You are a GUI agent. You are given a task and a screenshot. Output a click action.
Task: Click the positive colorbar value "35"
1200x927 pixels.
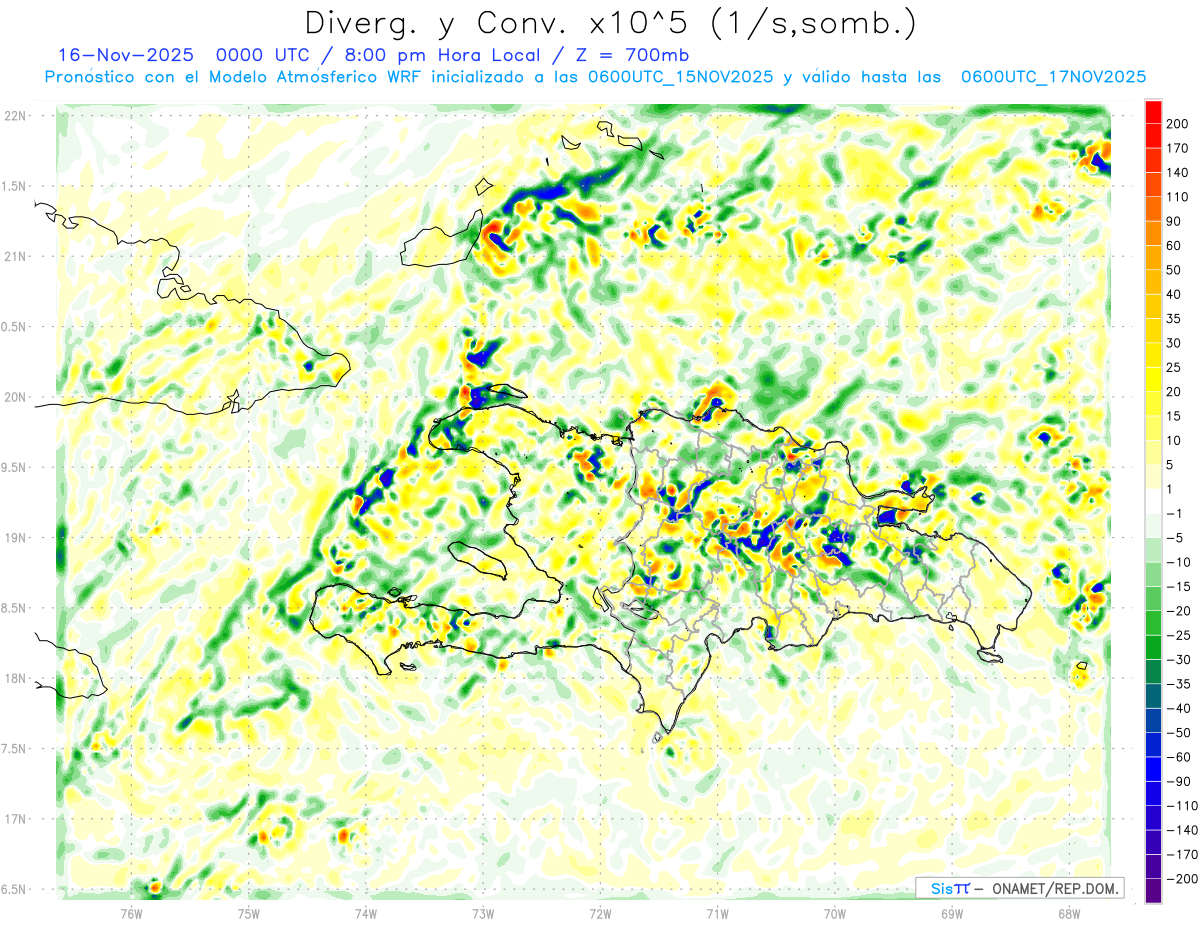[1174, 319]
